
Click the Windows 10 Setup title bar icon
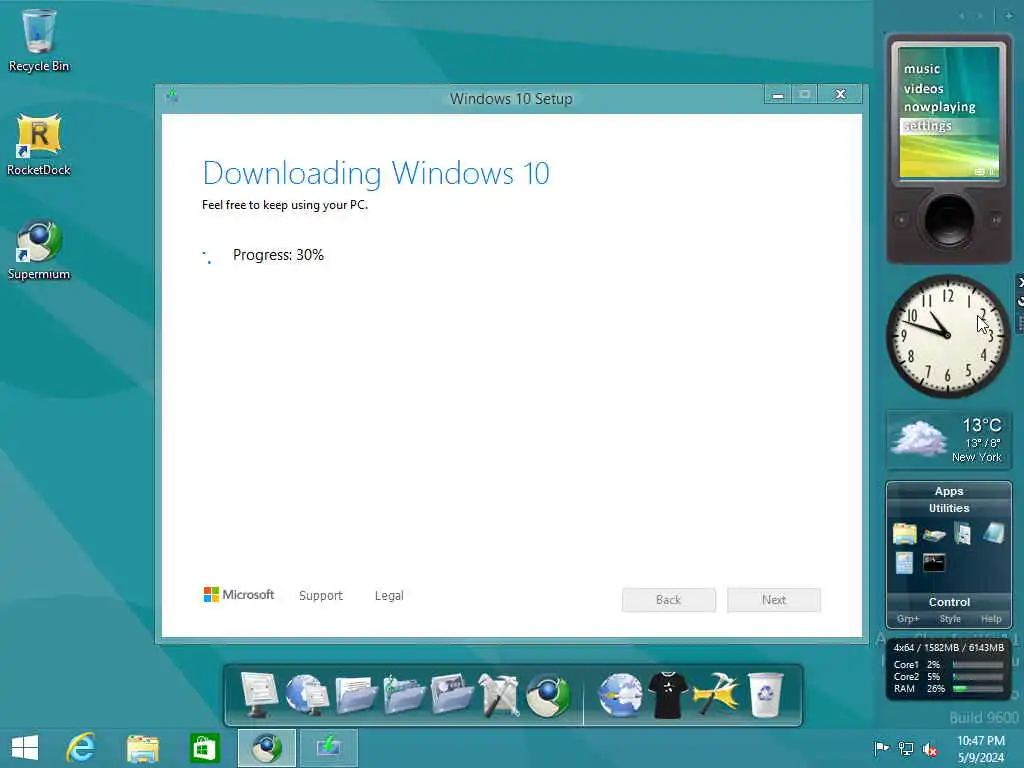coord(172,97)
